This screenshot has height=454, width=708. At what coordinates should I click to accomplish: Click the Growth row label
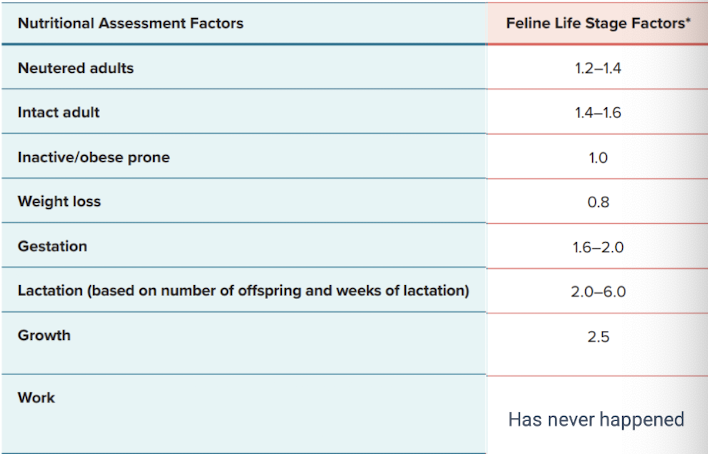pos(44,335)
